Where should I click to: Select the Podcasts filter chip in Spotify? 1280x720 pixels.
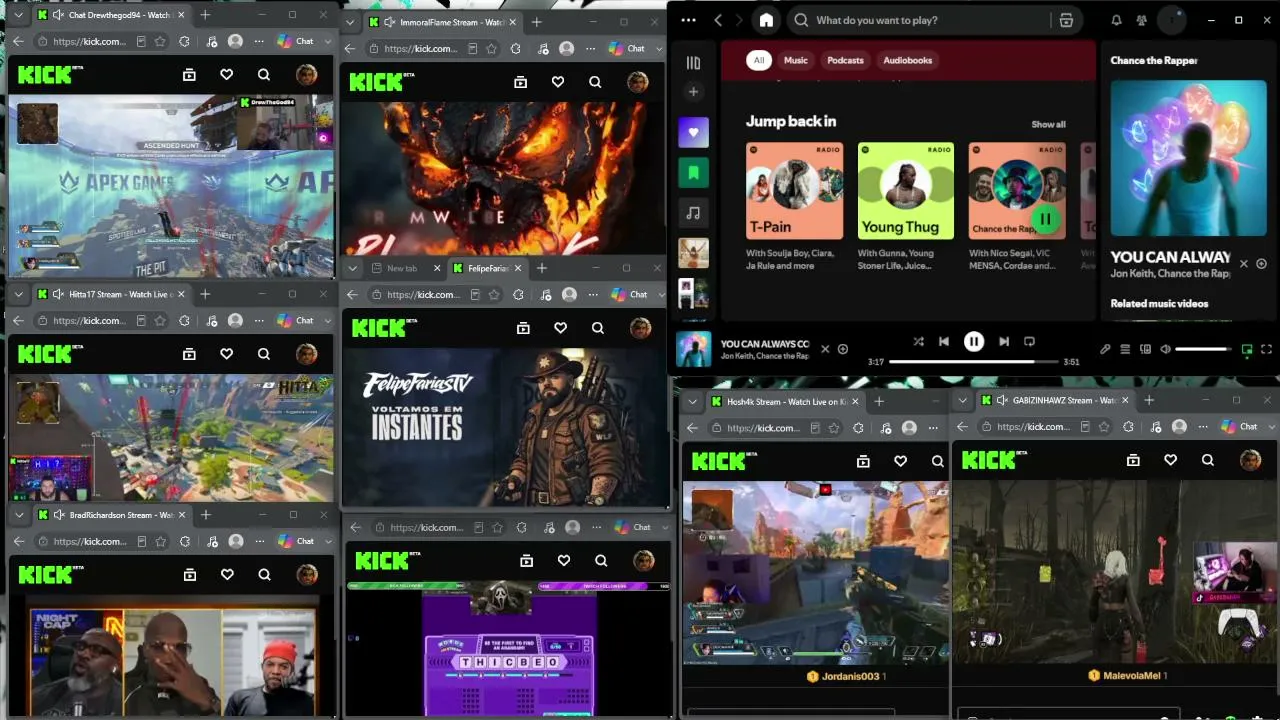pyautogui.click(x=845, y=60)
